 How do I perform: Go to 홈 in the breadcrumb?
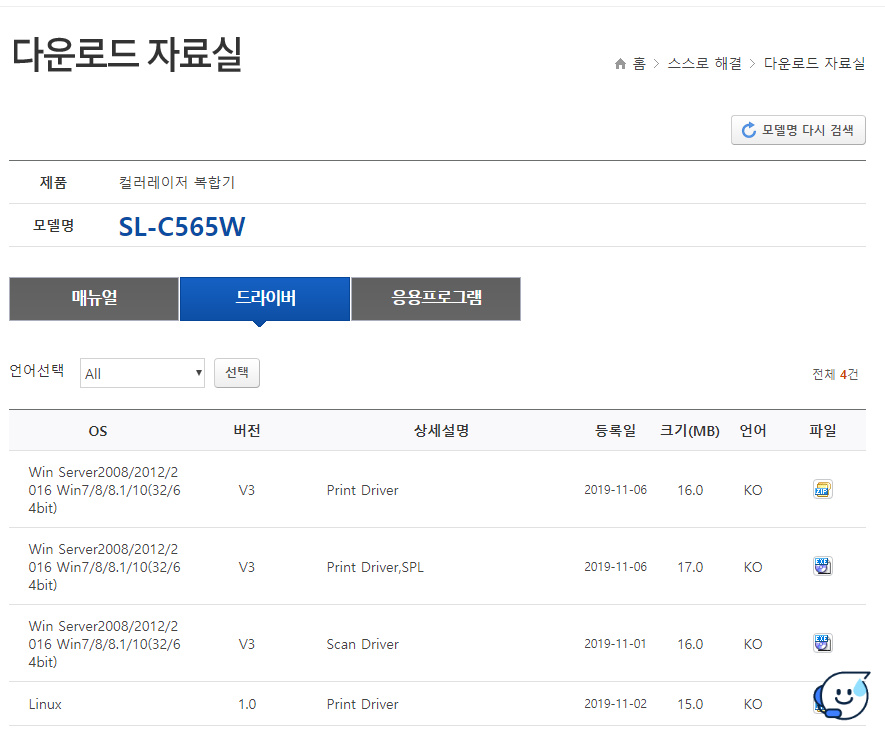(639, 63)
